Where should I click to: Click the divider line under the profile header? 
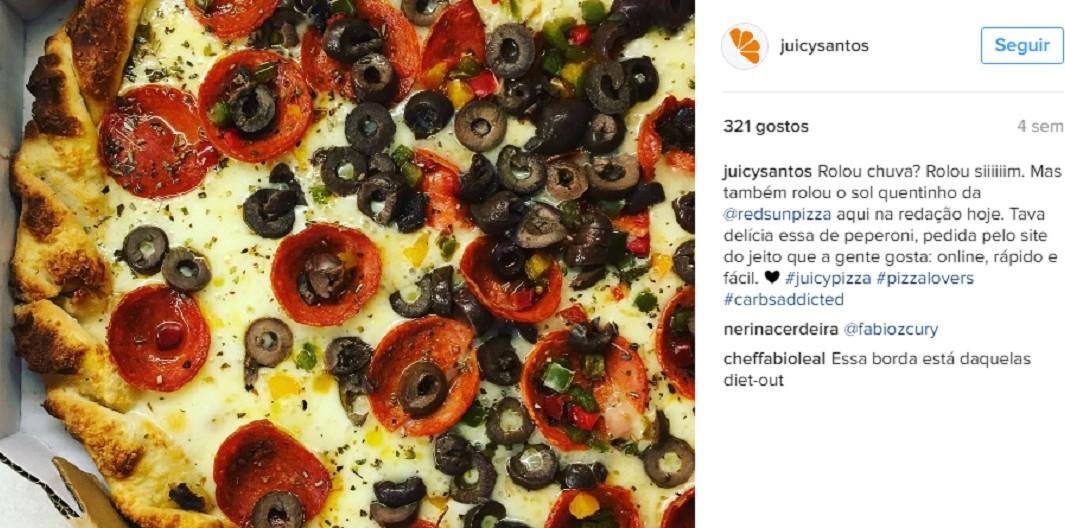[892, 92]
